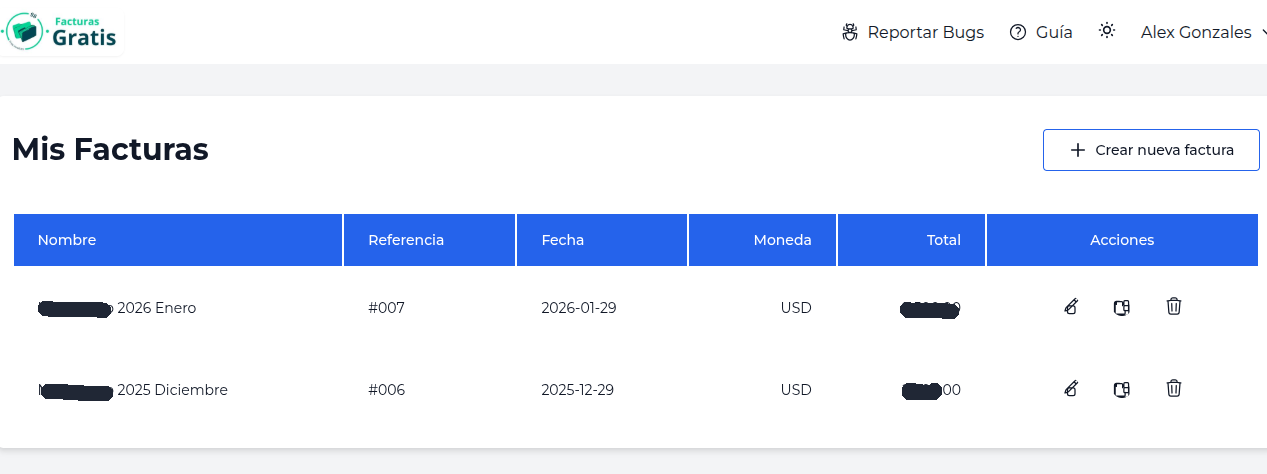The image size is (1267, 474).
Task: Duplicate the #007 invoice
Action: coord(1121,307)
